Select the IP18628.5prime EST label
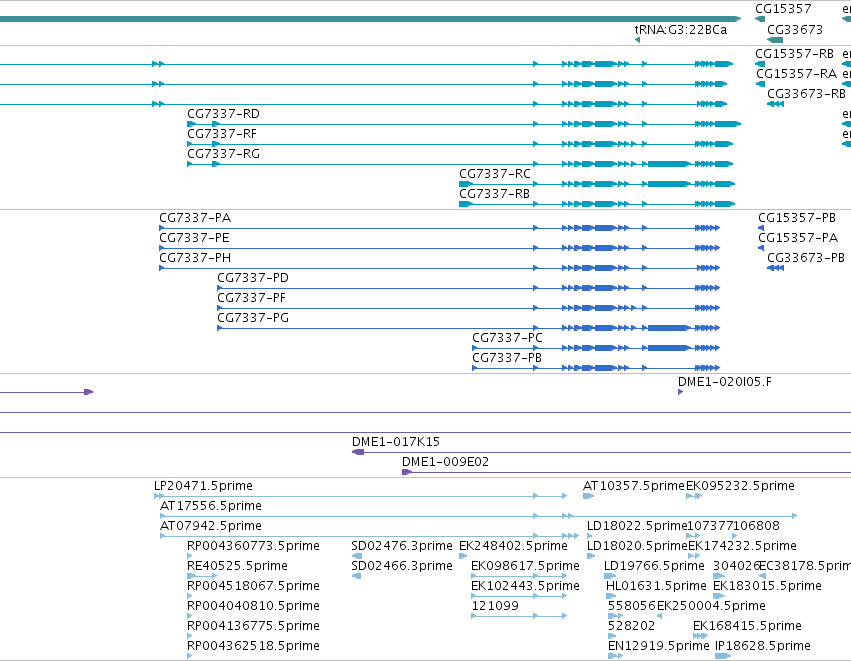This screenshot has width=851, height=661. point(763,646)
